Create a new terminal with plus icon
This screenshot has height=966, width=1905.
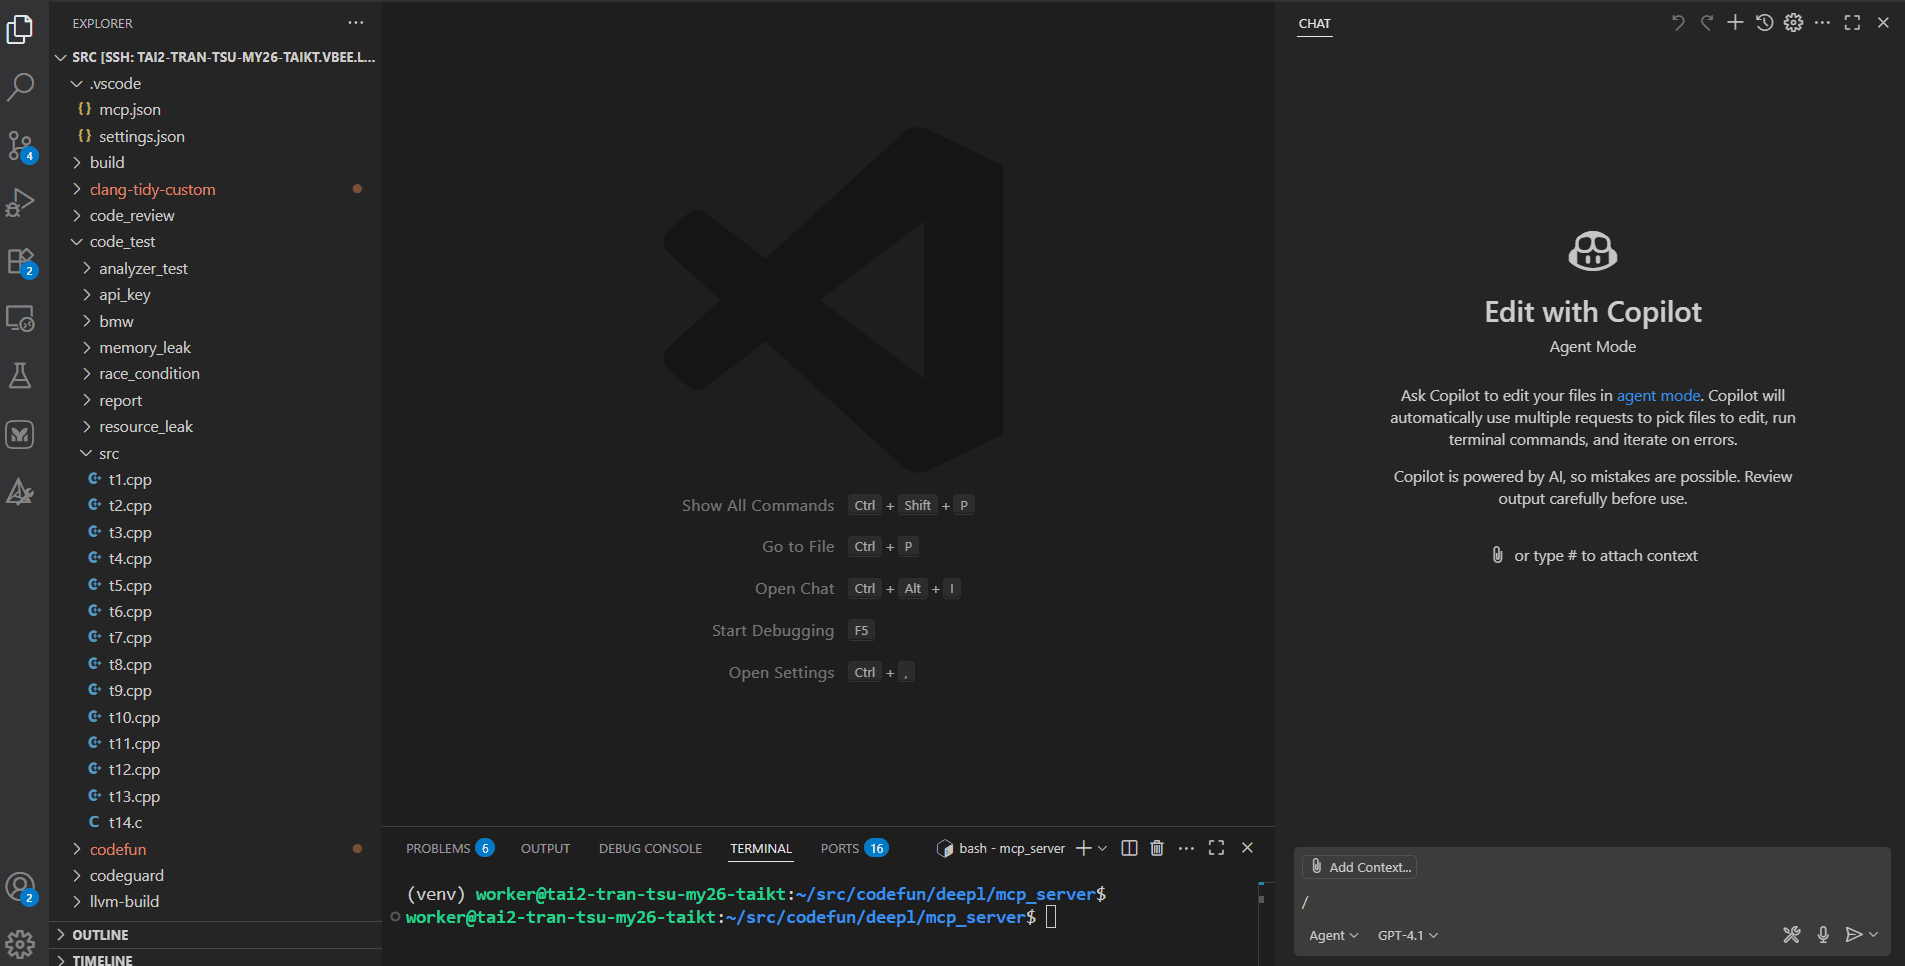[1083, 848]
